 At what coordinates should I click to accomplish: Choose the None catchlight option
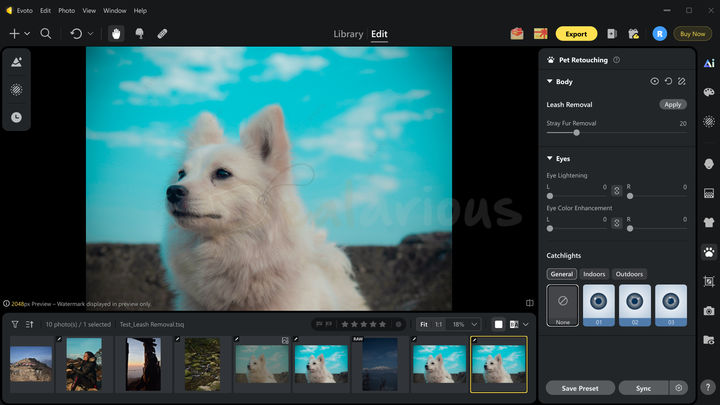pos(562,305)
